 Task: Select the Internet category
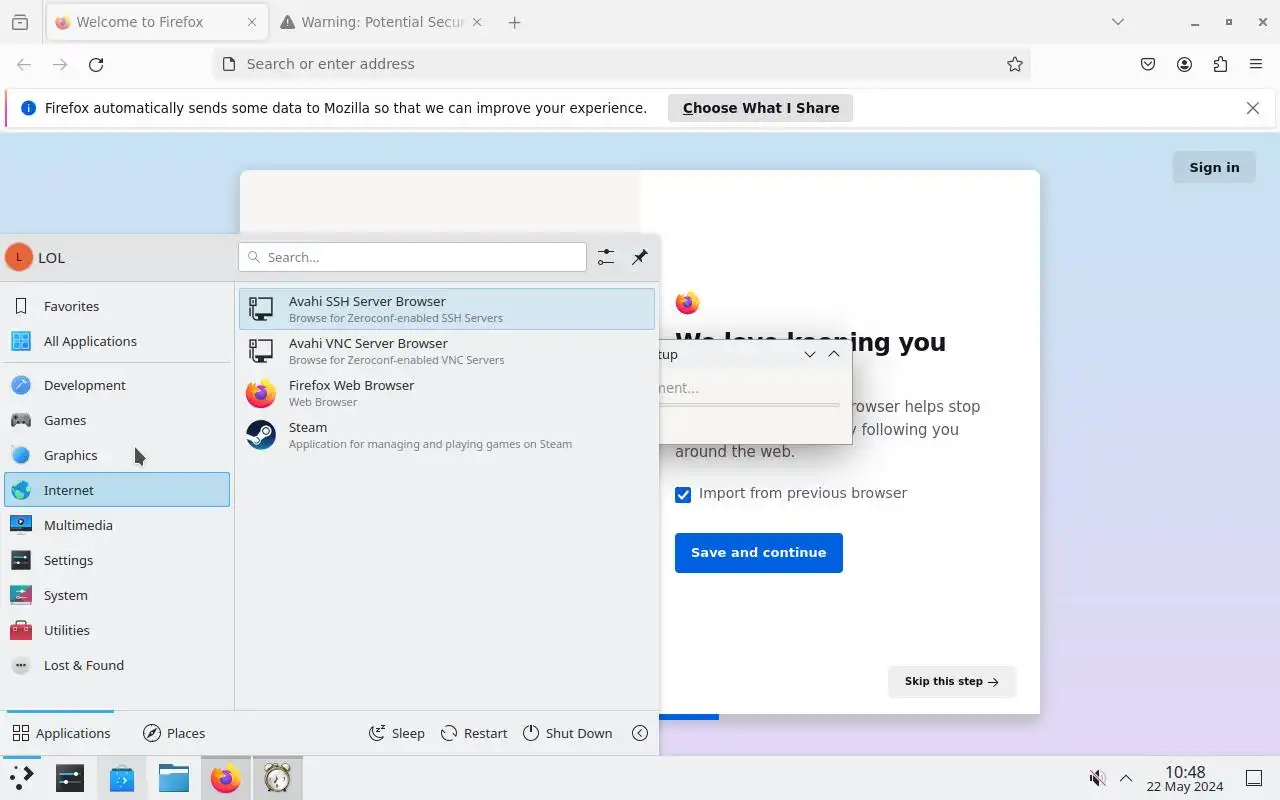click(x=117, y=490)
